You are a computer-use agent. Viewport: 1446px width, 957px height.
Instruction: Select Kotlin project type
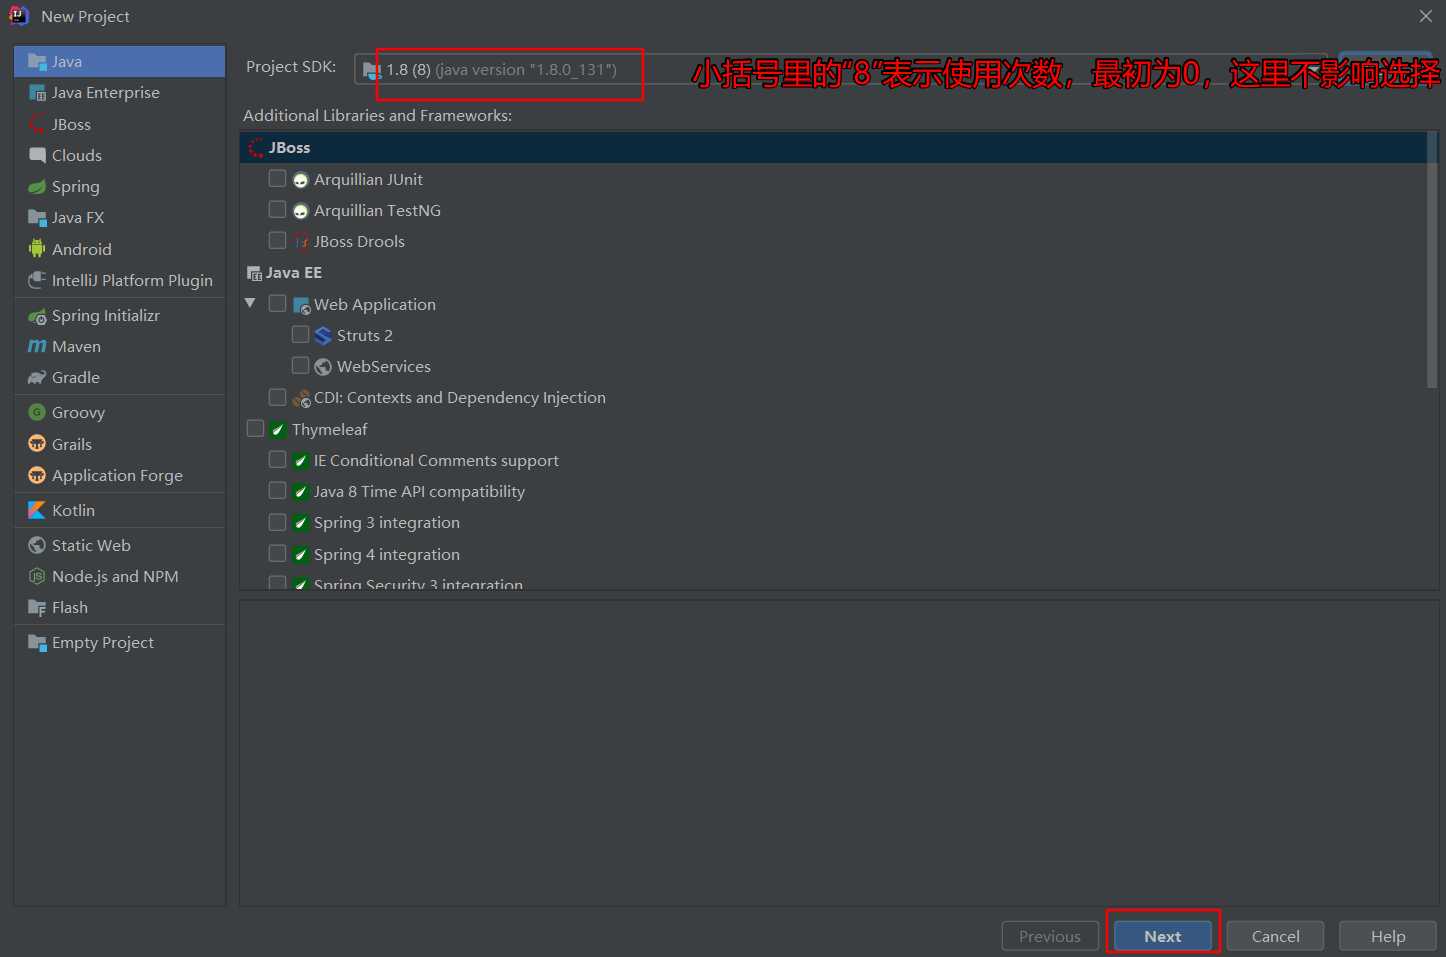point(120,510)
